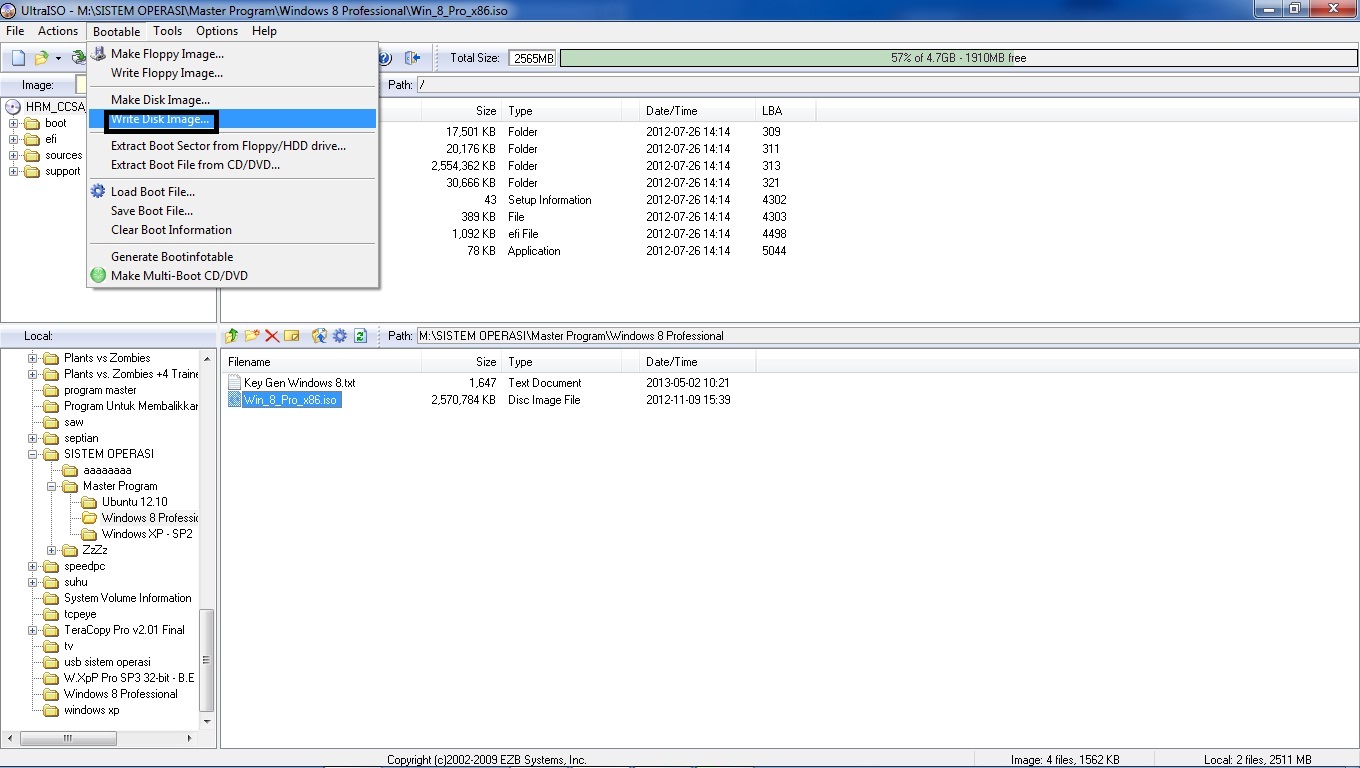The height and width of the screenshot is (768, 1360).
Task: Sort image list by LBA column header
Action: [x=786, y=111]
